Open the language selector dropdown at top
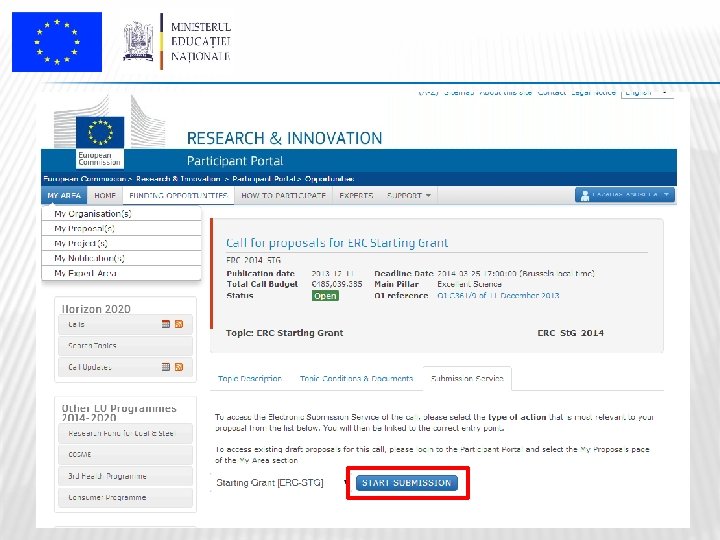Viewport: 720px width, 540px height. (x=647, y=93)
